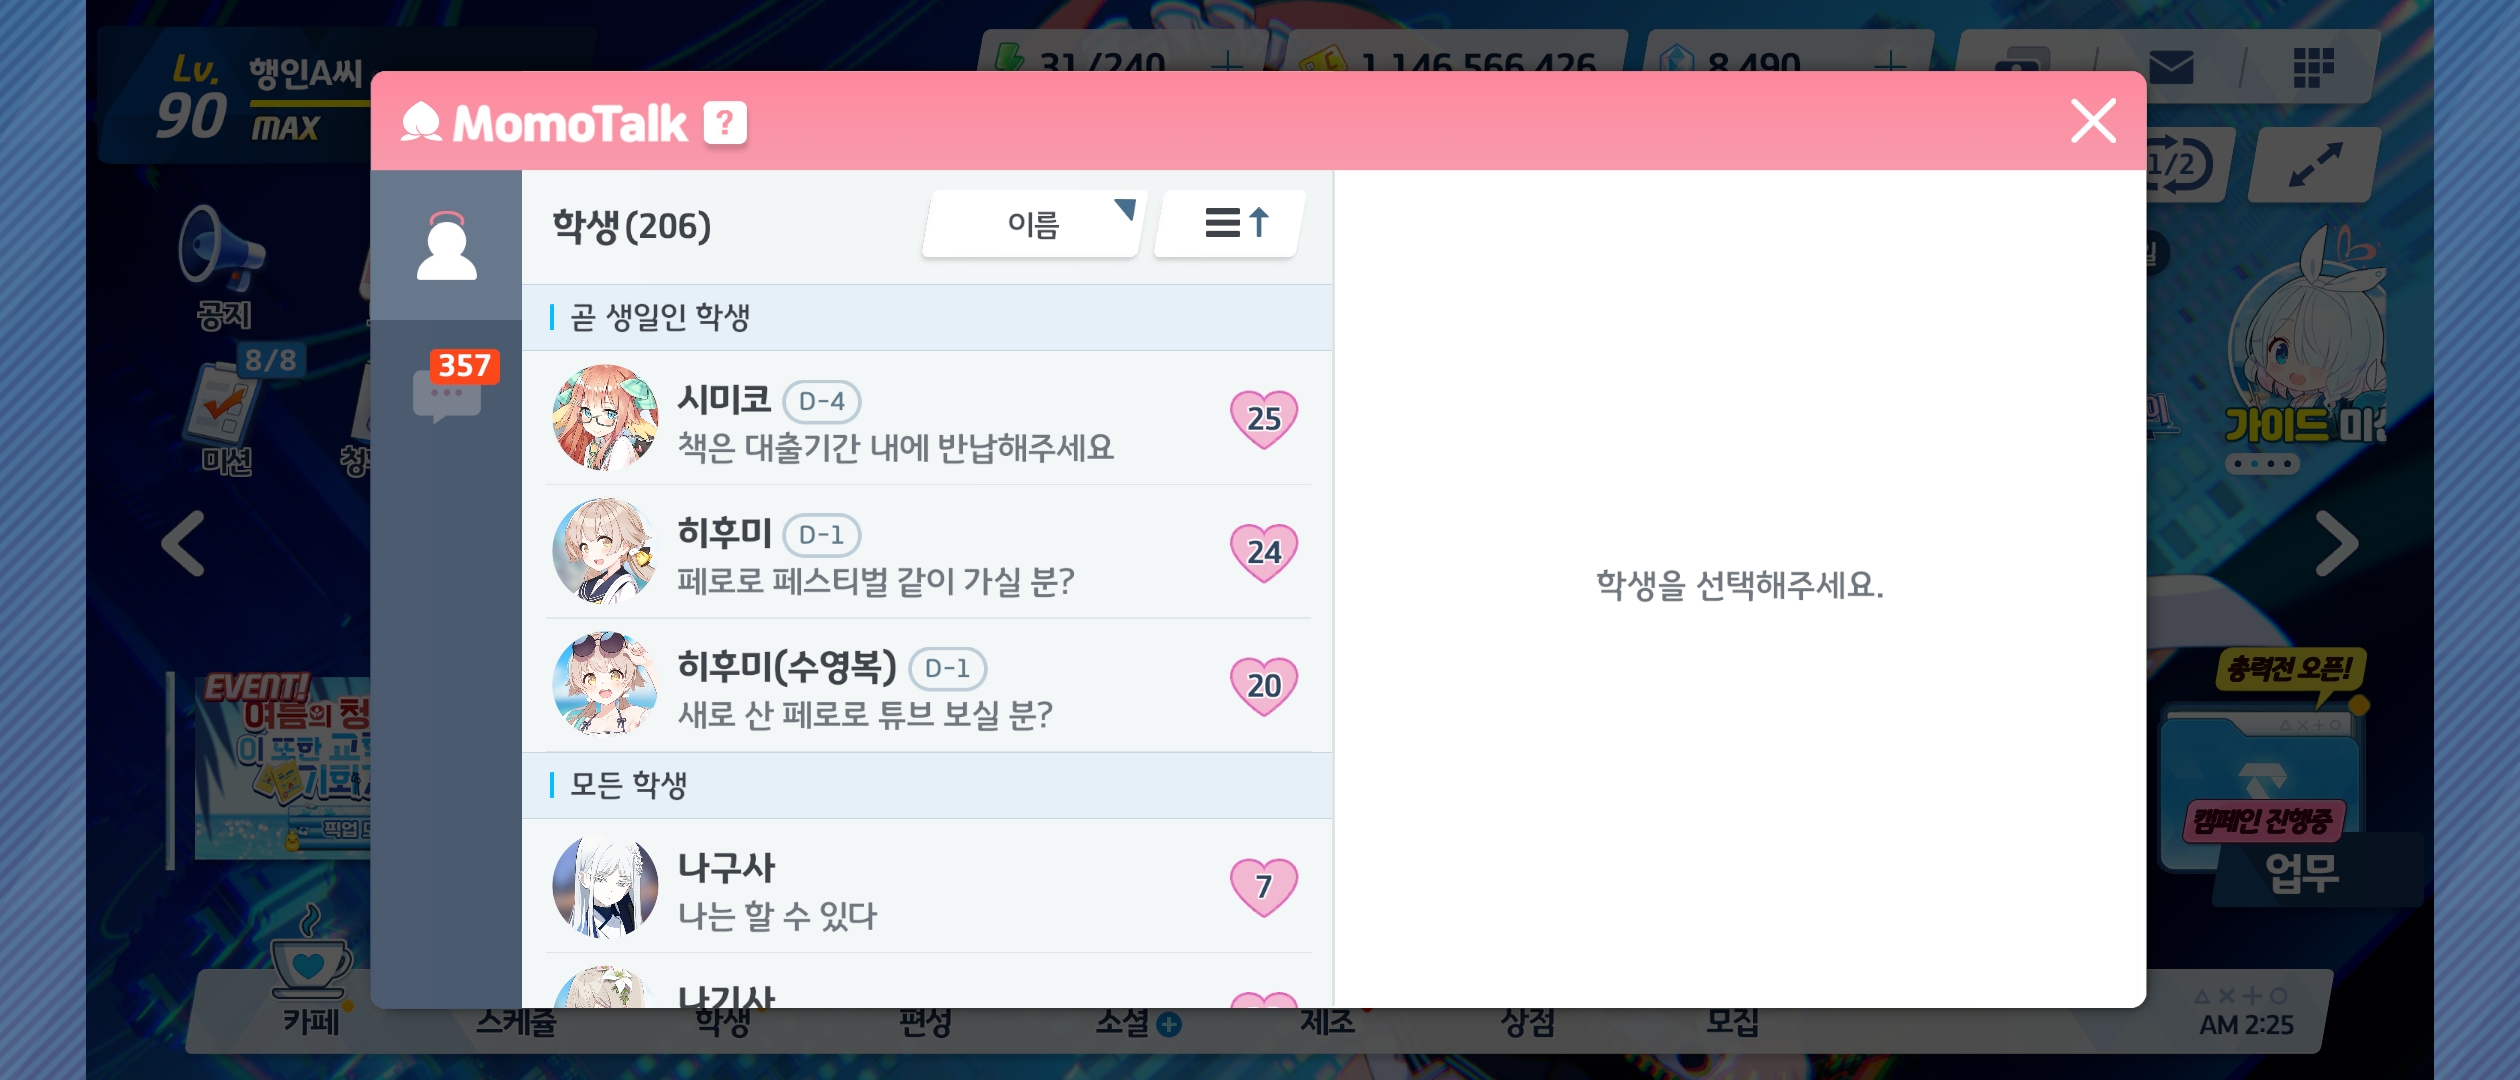2520x1080 pixels.
Task: Click the expand arrows fullscreen icon
Action: (x=2315, y=165)
